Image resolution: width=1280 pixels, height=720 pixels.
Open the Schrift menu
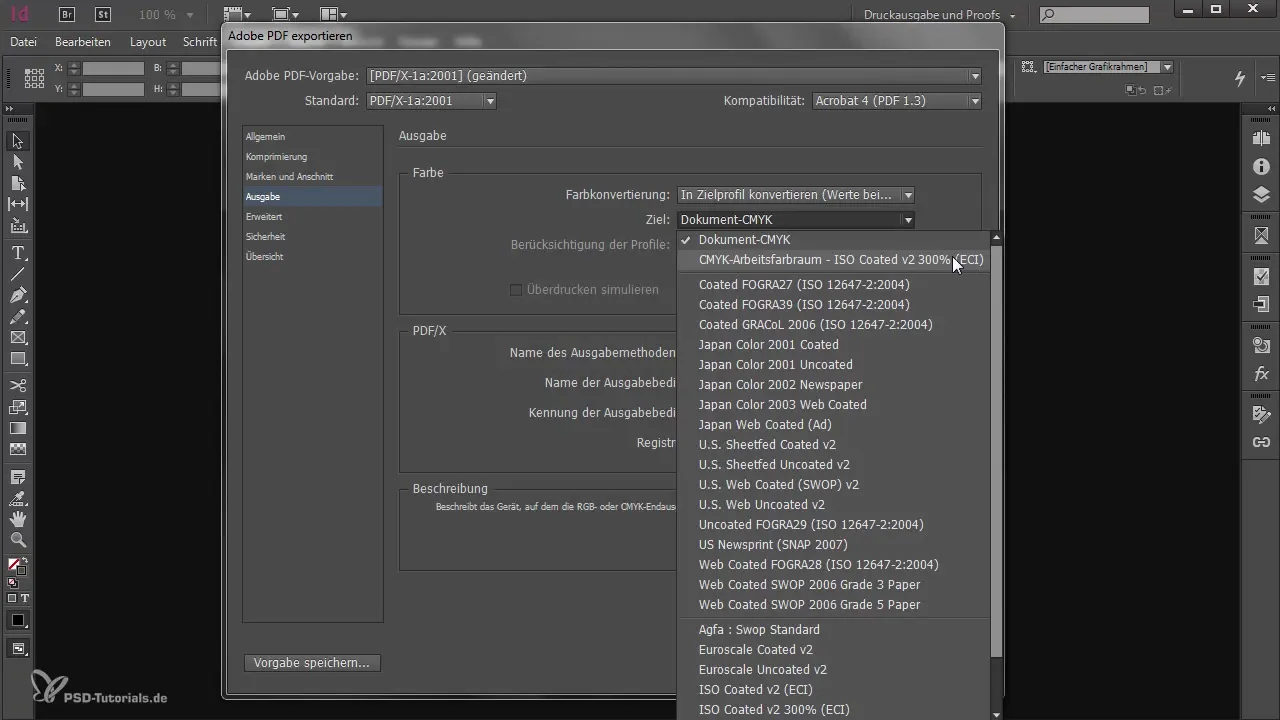point(200,42)
